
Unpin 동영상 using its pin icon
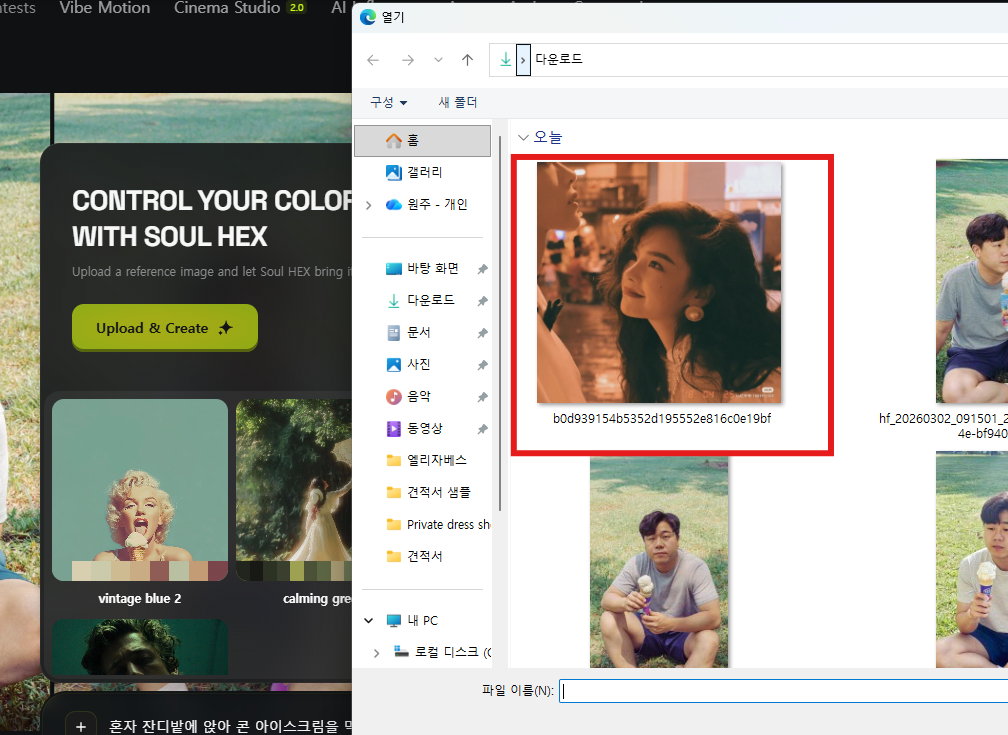click(482, 429)
